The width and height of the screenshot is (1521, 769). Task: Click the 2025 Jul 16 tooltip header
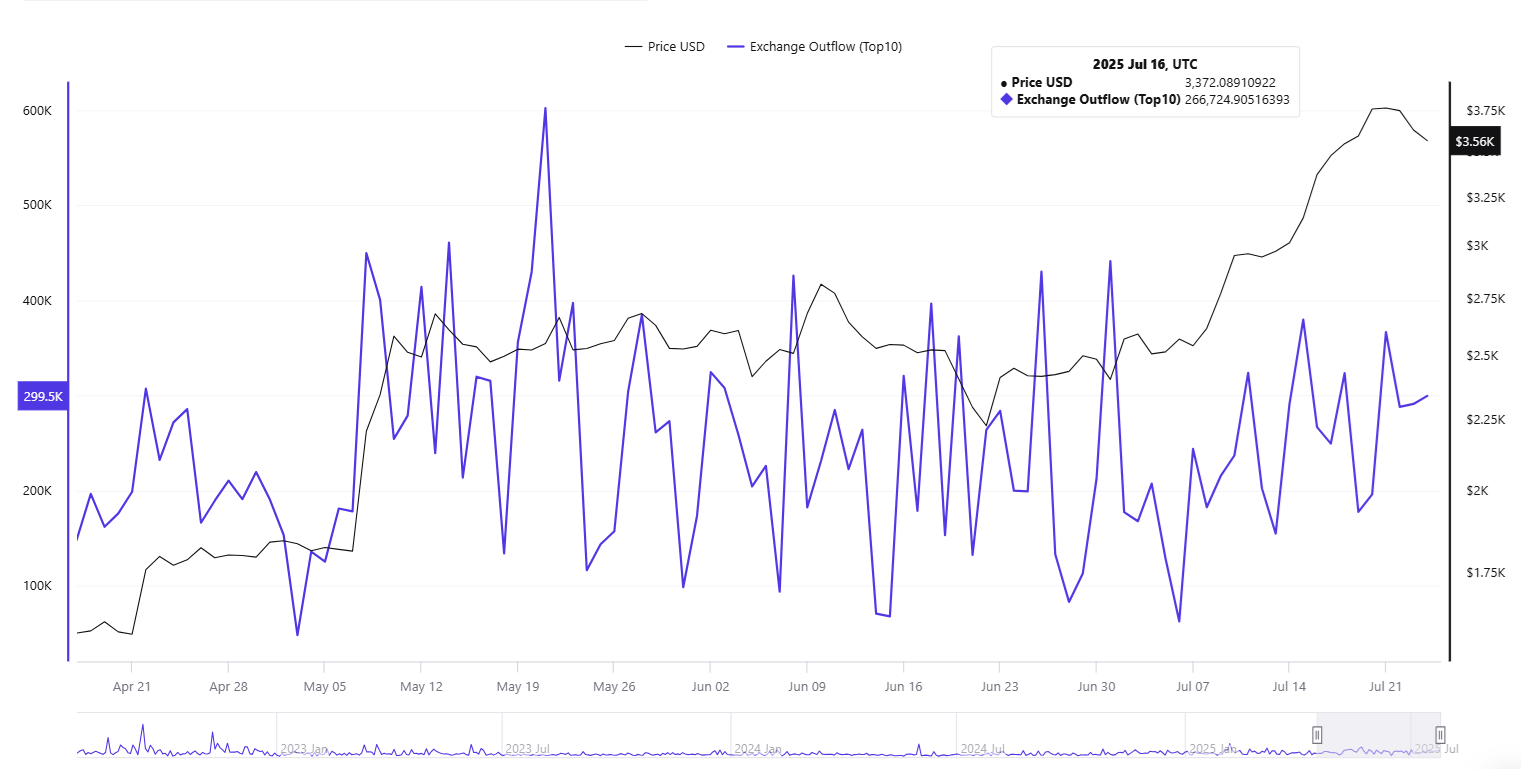click(1145, 63)
